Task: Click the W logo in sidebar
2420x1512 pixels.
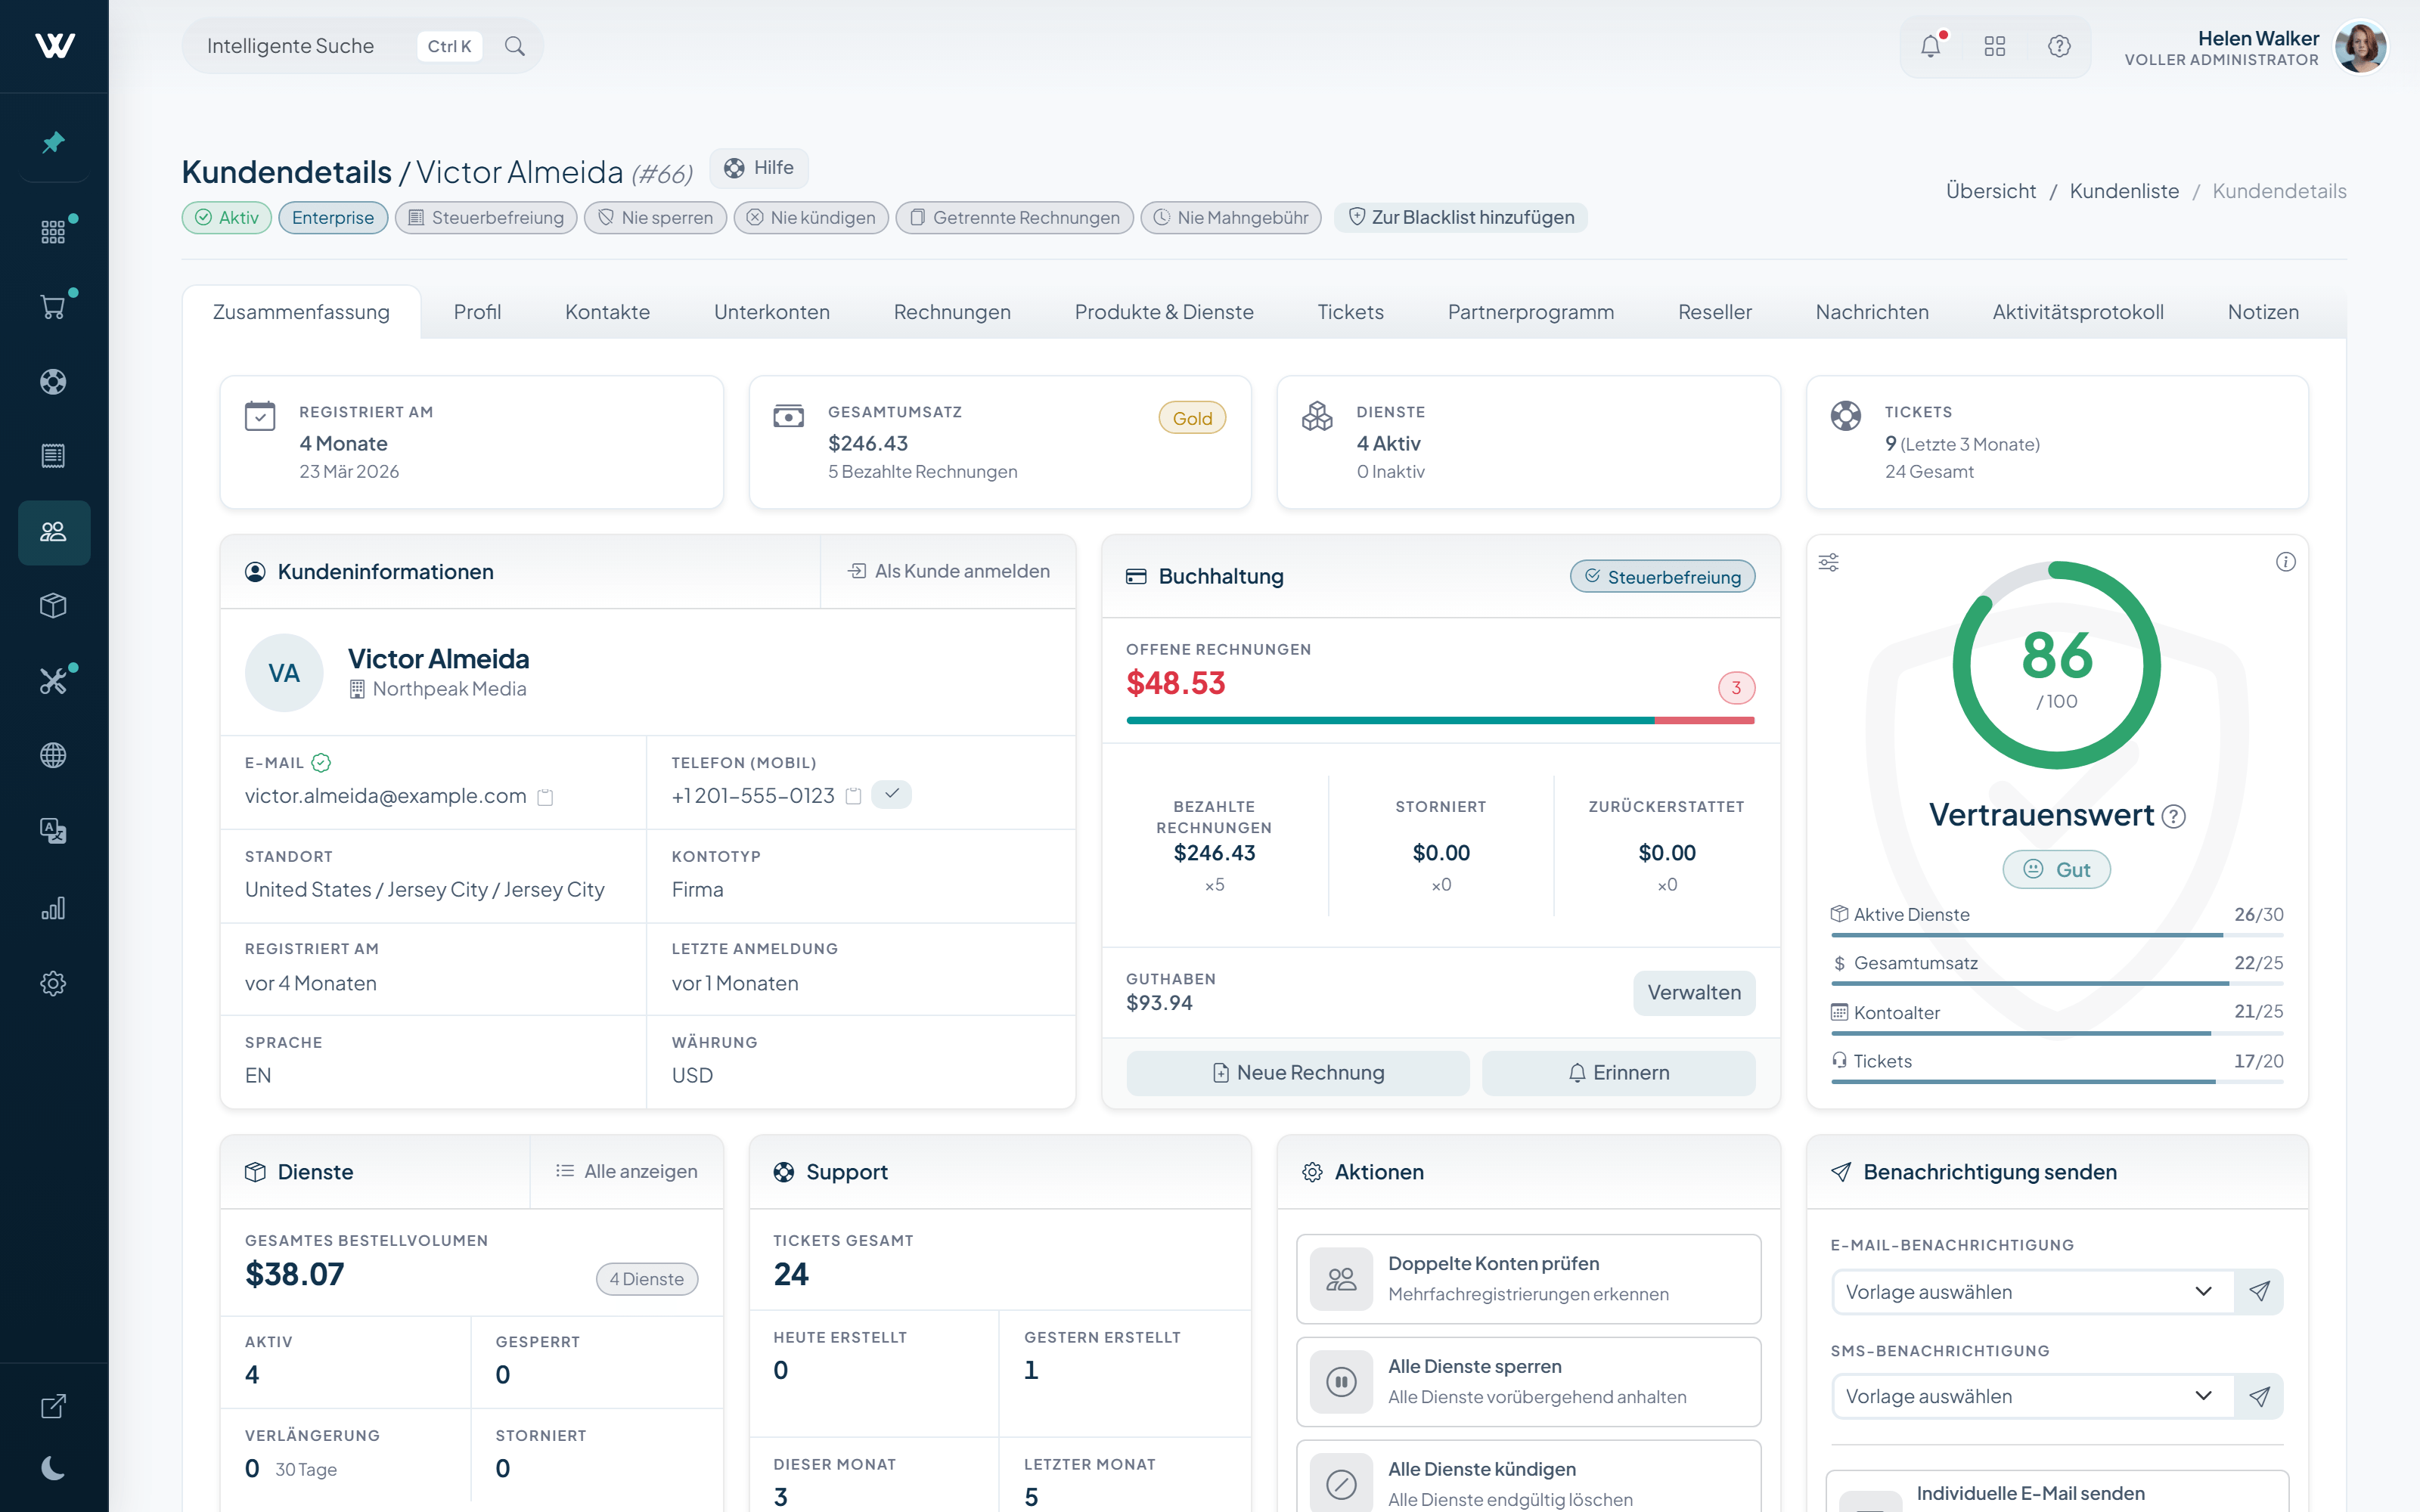Action: point(55,46)
